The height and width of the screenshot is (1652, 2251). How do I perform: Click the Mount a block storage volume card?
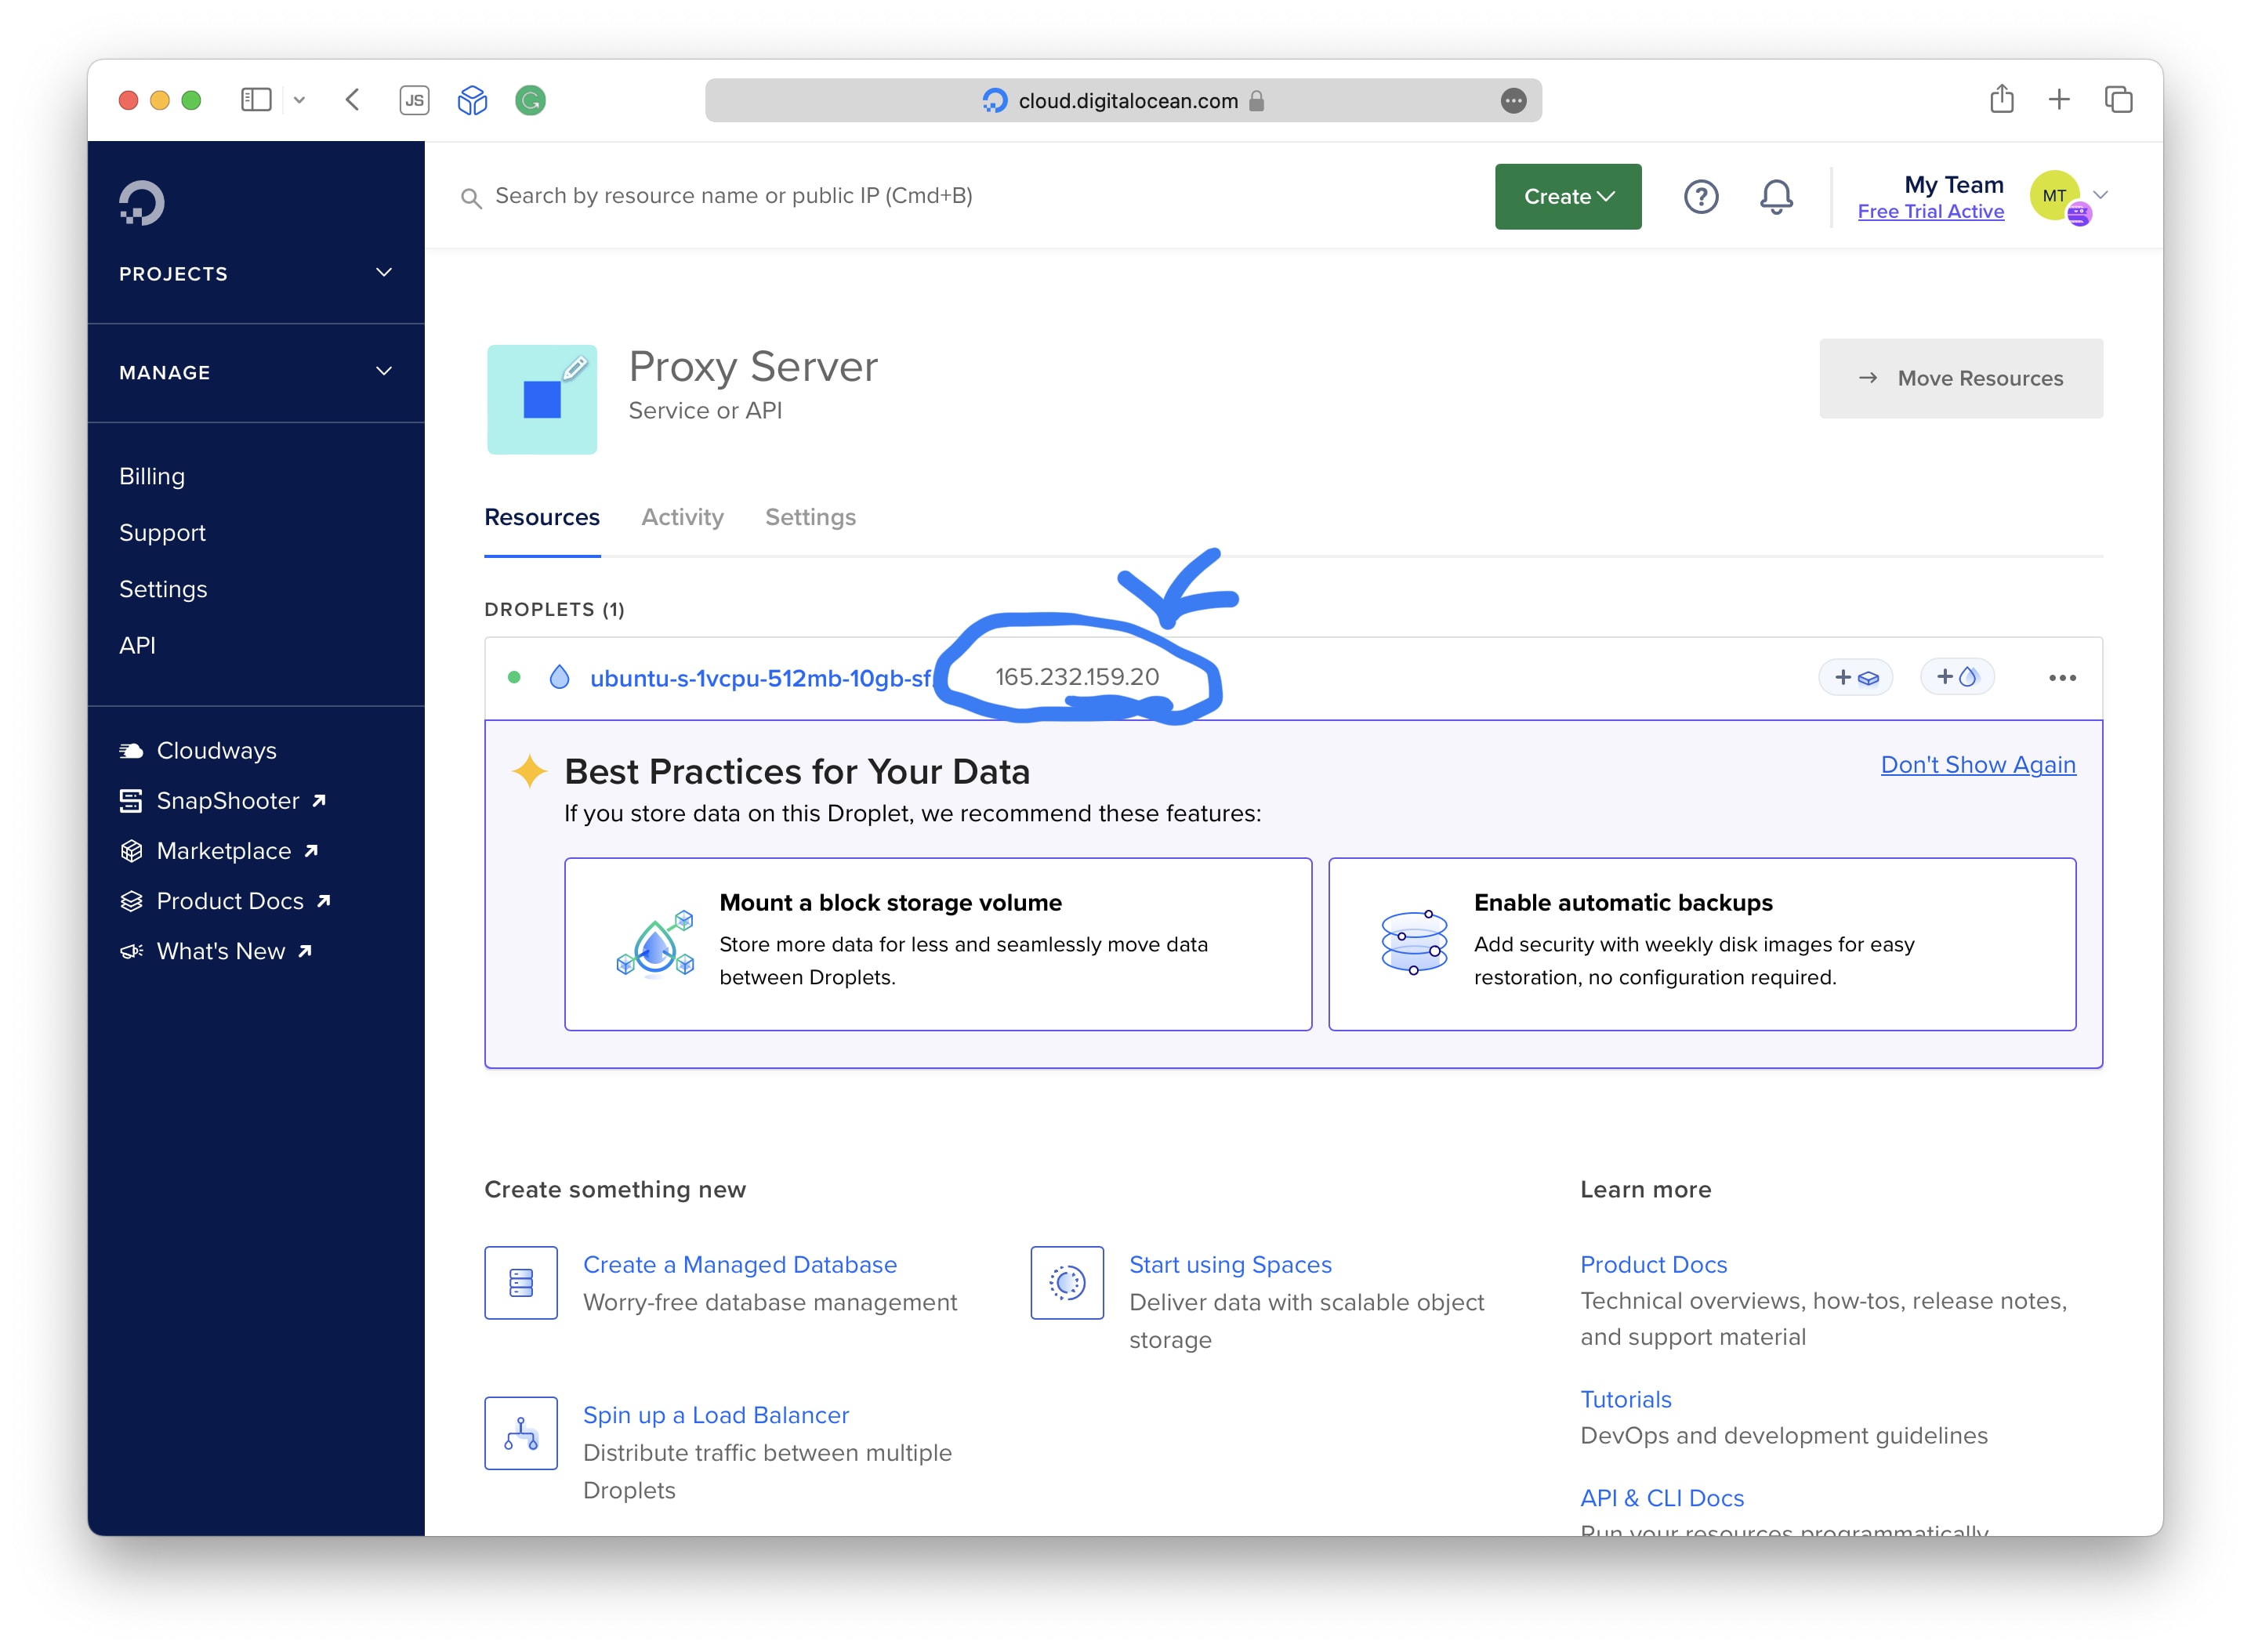pyautogui.click(x=938, y=944)
